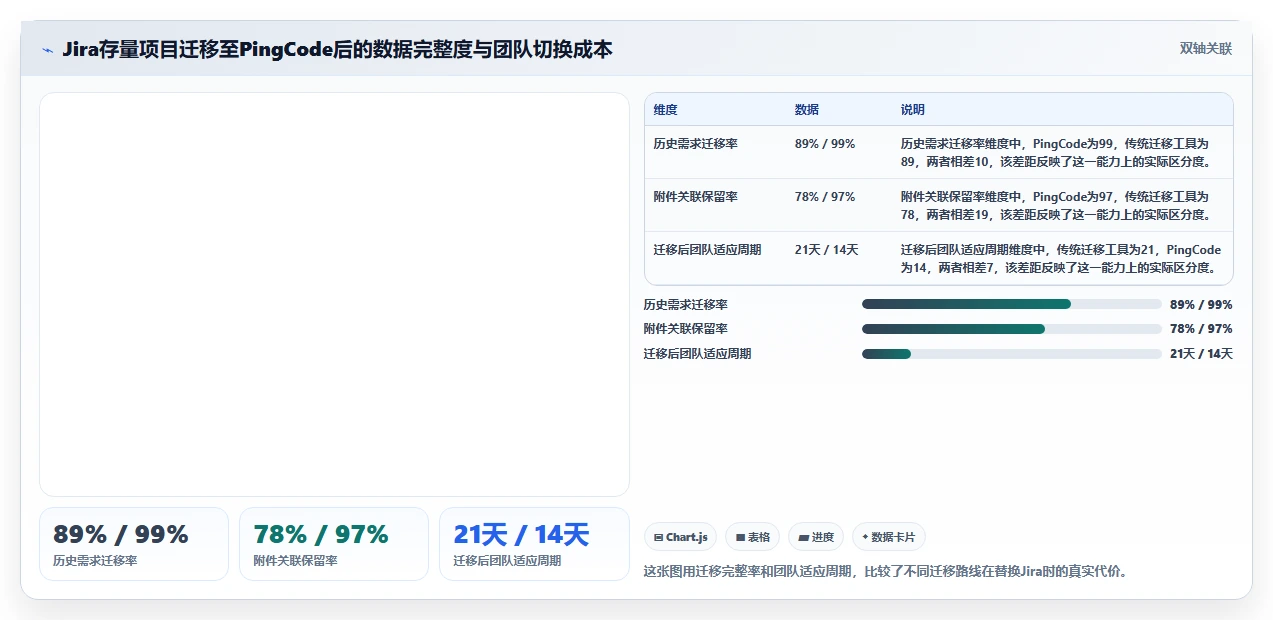Screen dimensions: 1273x620
Task: Click the 迁移后团队适应周期 progress bar
Action: [x=1012, y=354]
